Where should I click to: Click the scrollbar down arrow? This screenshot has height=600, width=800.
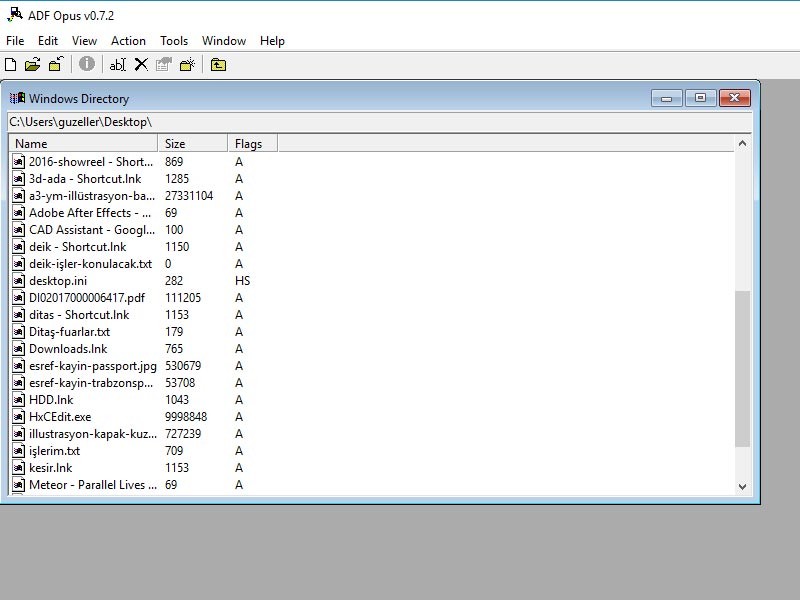742,487
